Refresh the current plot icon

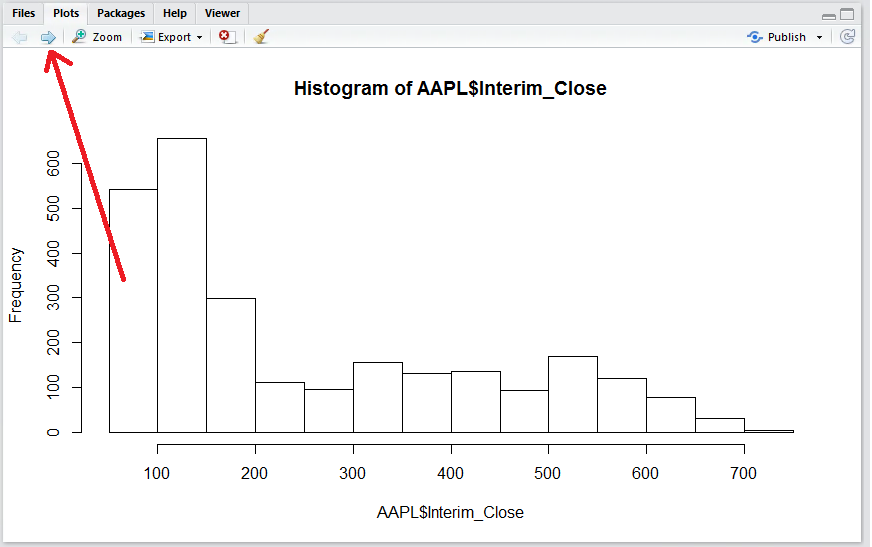tap(848, 37)
